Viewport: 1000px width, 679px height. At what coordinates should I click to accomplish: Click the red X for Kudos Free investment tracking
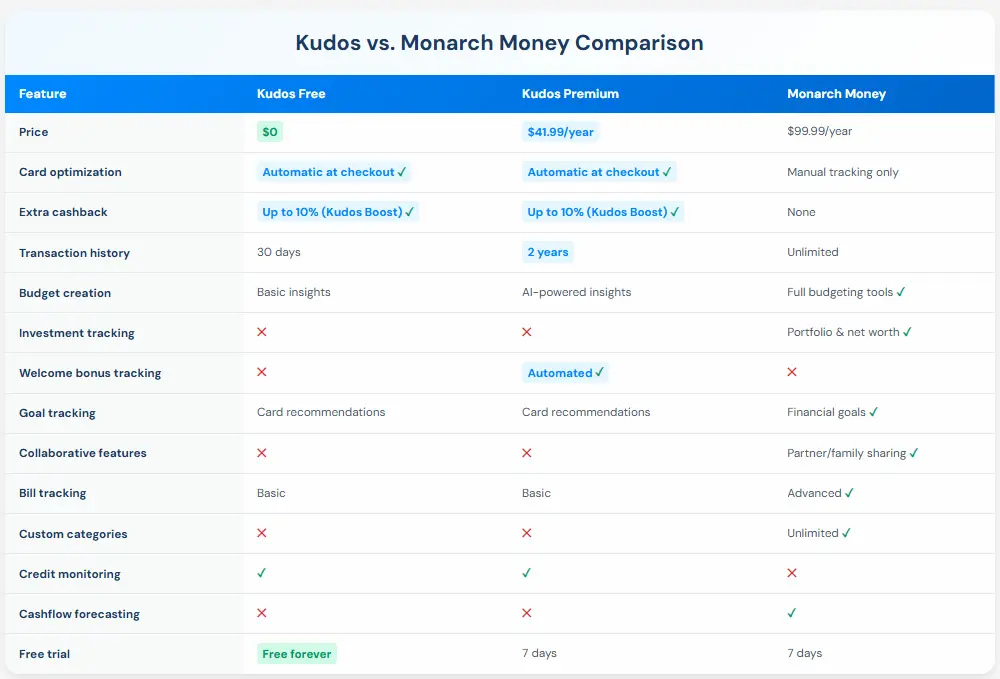click(261, 332)
